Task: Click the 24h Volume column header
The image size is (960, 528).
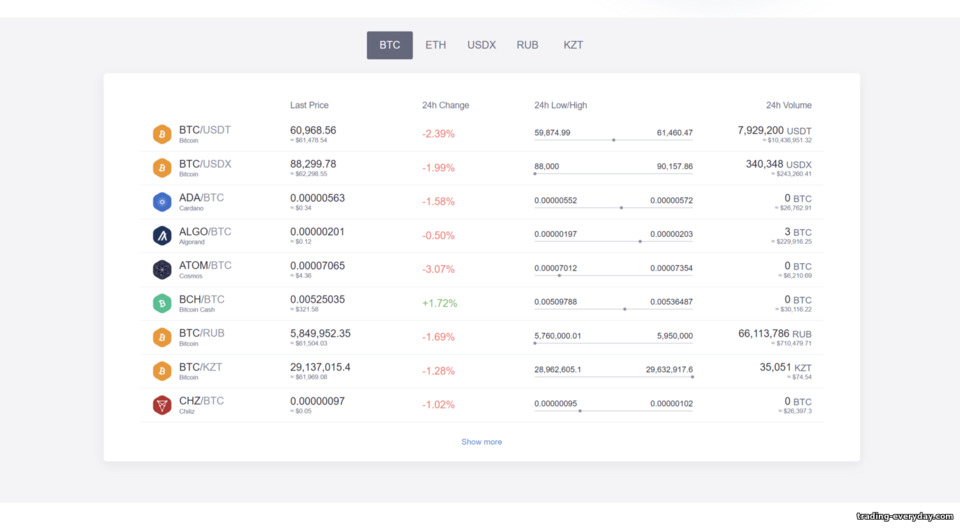Action: tap(789, 105)
